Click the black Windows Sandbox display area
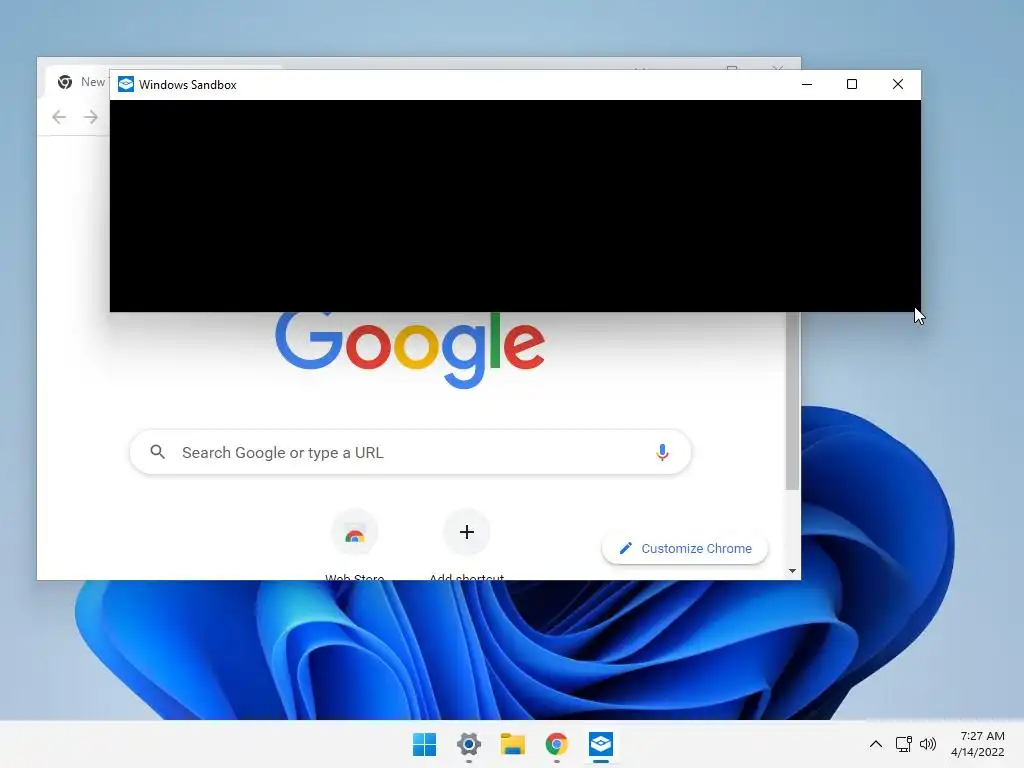Image resolution: width=1024 pixels, height=768 pixels. (515, 206)
